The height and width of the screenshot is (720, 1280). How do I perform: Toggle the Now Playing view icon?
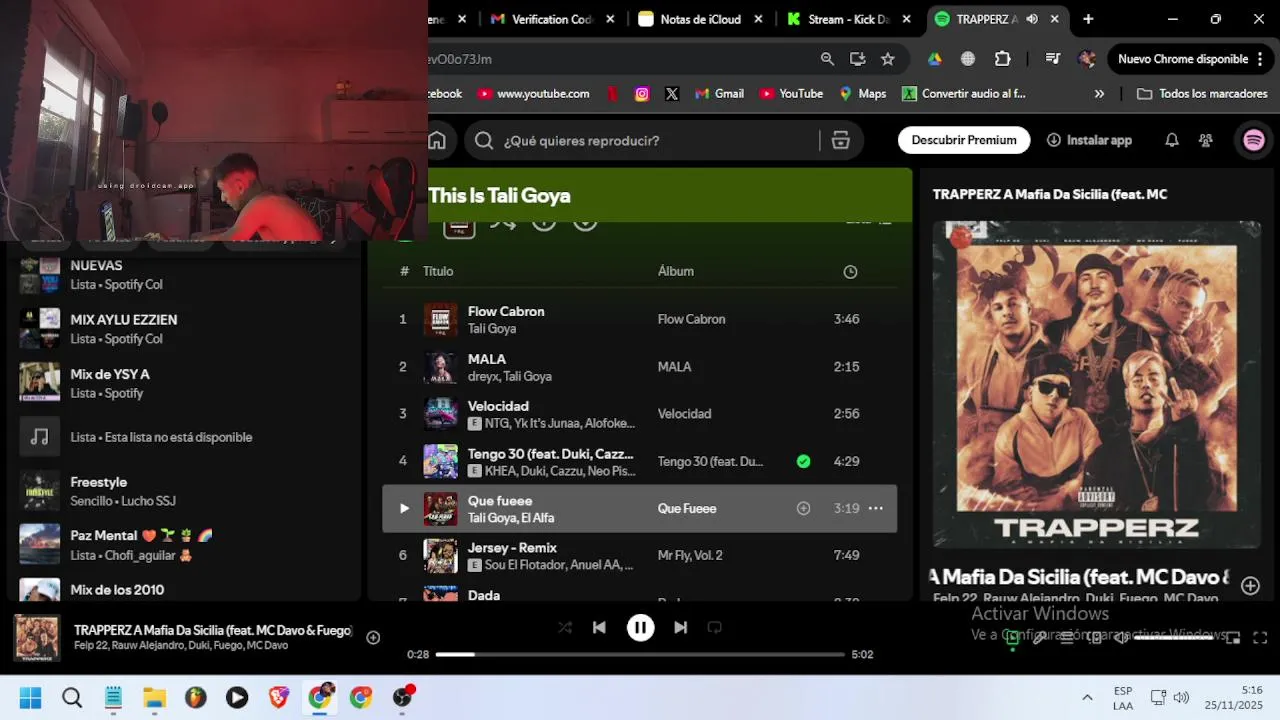[1012, 637]
